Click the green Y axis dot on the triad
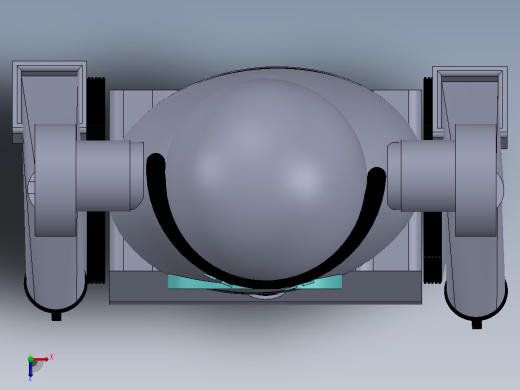Image resolution: width=520 pixels, height=390 pixels. pos(31,359)
